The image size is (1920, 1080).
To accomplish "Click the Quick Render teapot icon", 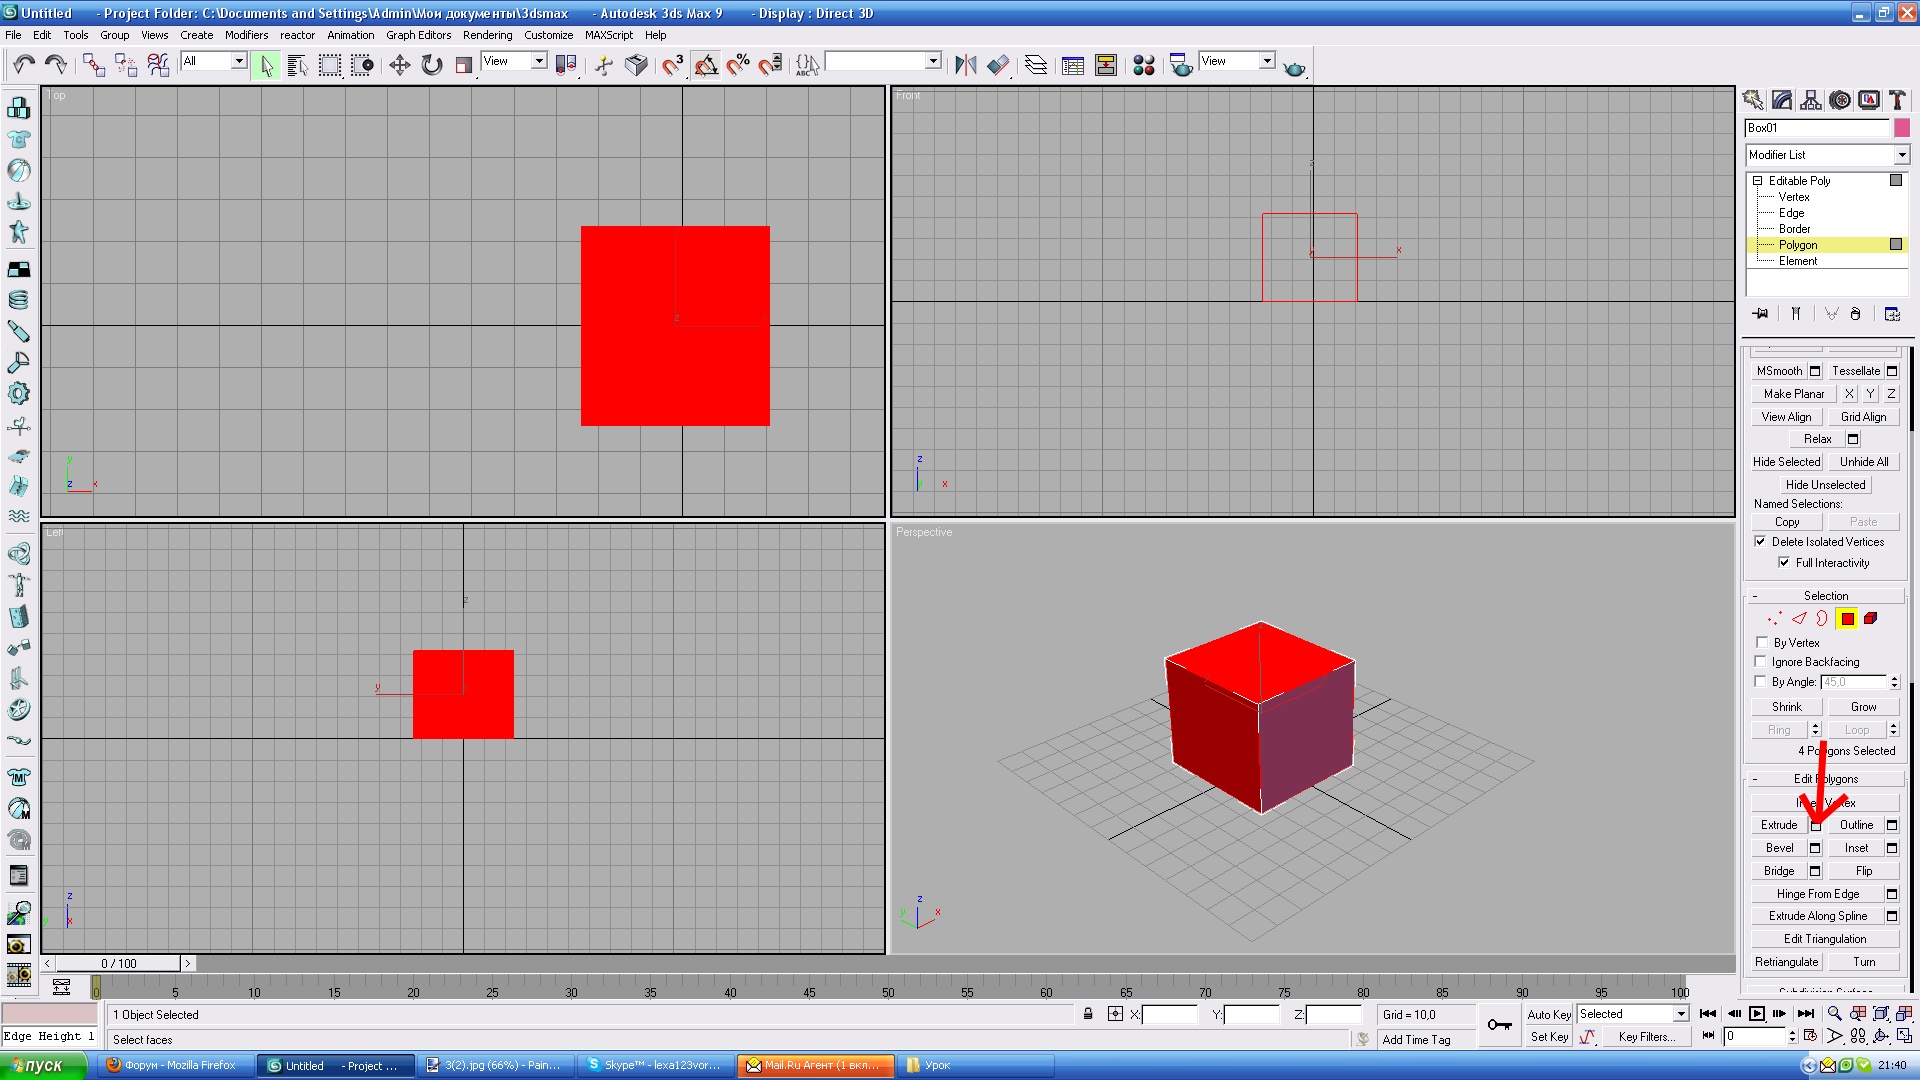I will tap(1294, 67).
